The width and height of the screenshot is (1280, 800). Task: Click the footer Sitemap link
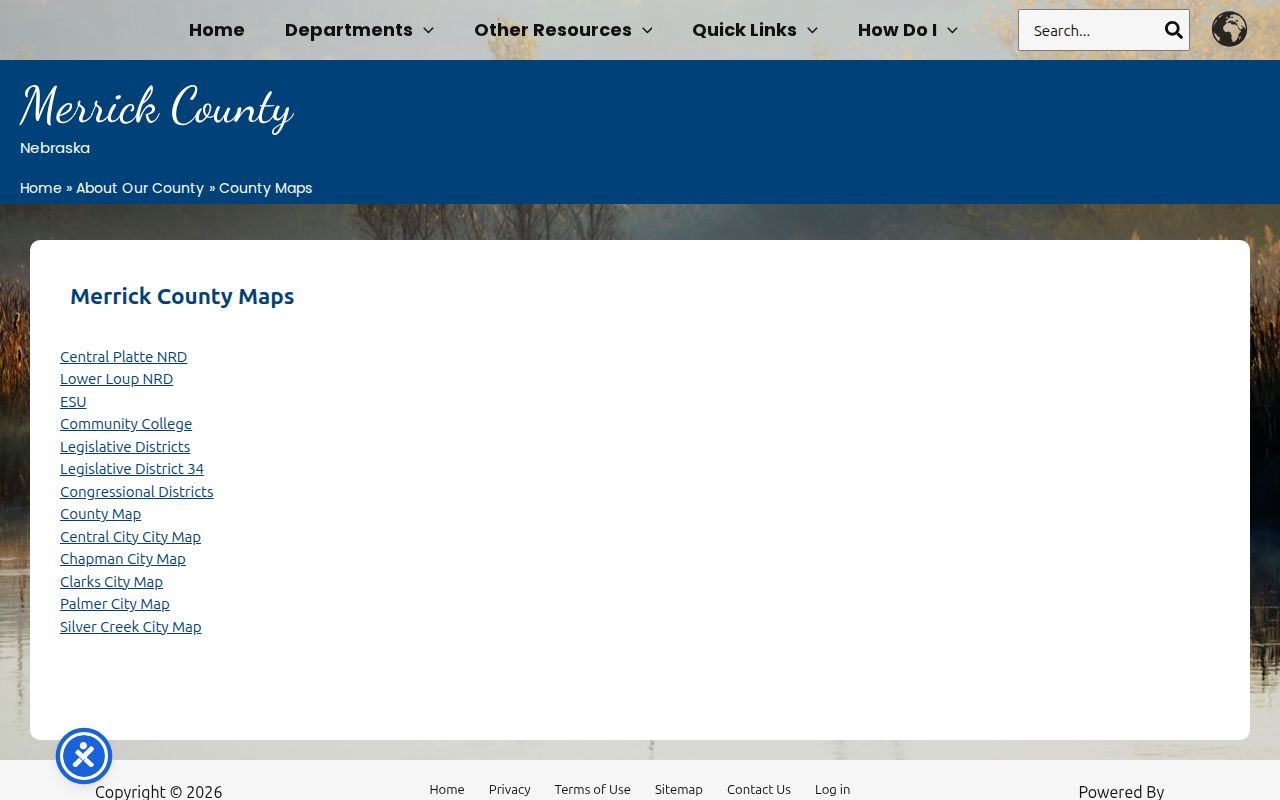coord(678,789)
